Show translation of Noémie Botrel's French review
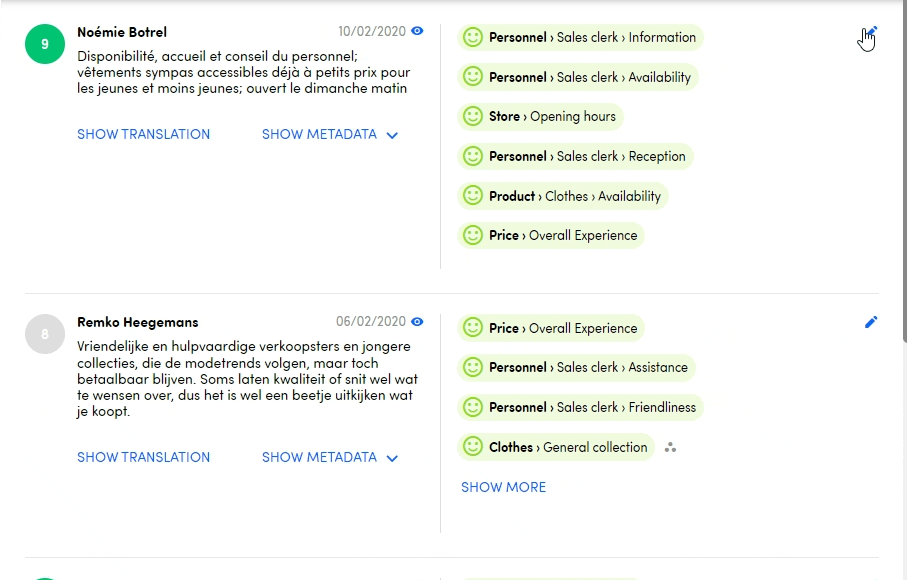The width and height of the screenshot is (907, 580). tap(143, 135)
